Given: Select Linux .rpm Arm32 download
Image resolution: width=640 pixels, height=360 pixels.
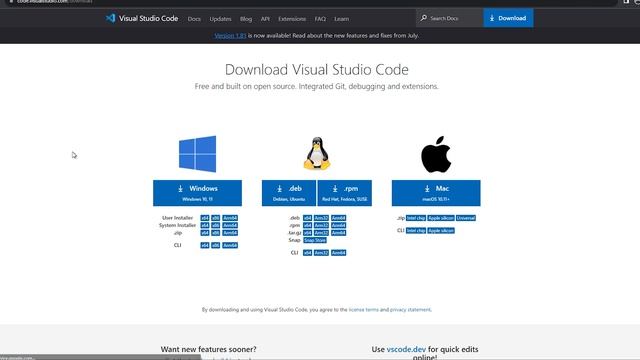Looking at the screenshot, I should coord(321,225).
